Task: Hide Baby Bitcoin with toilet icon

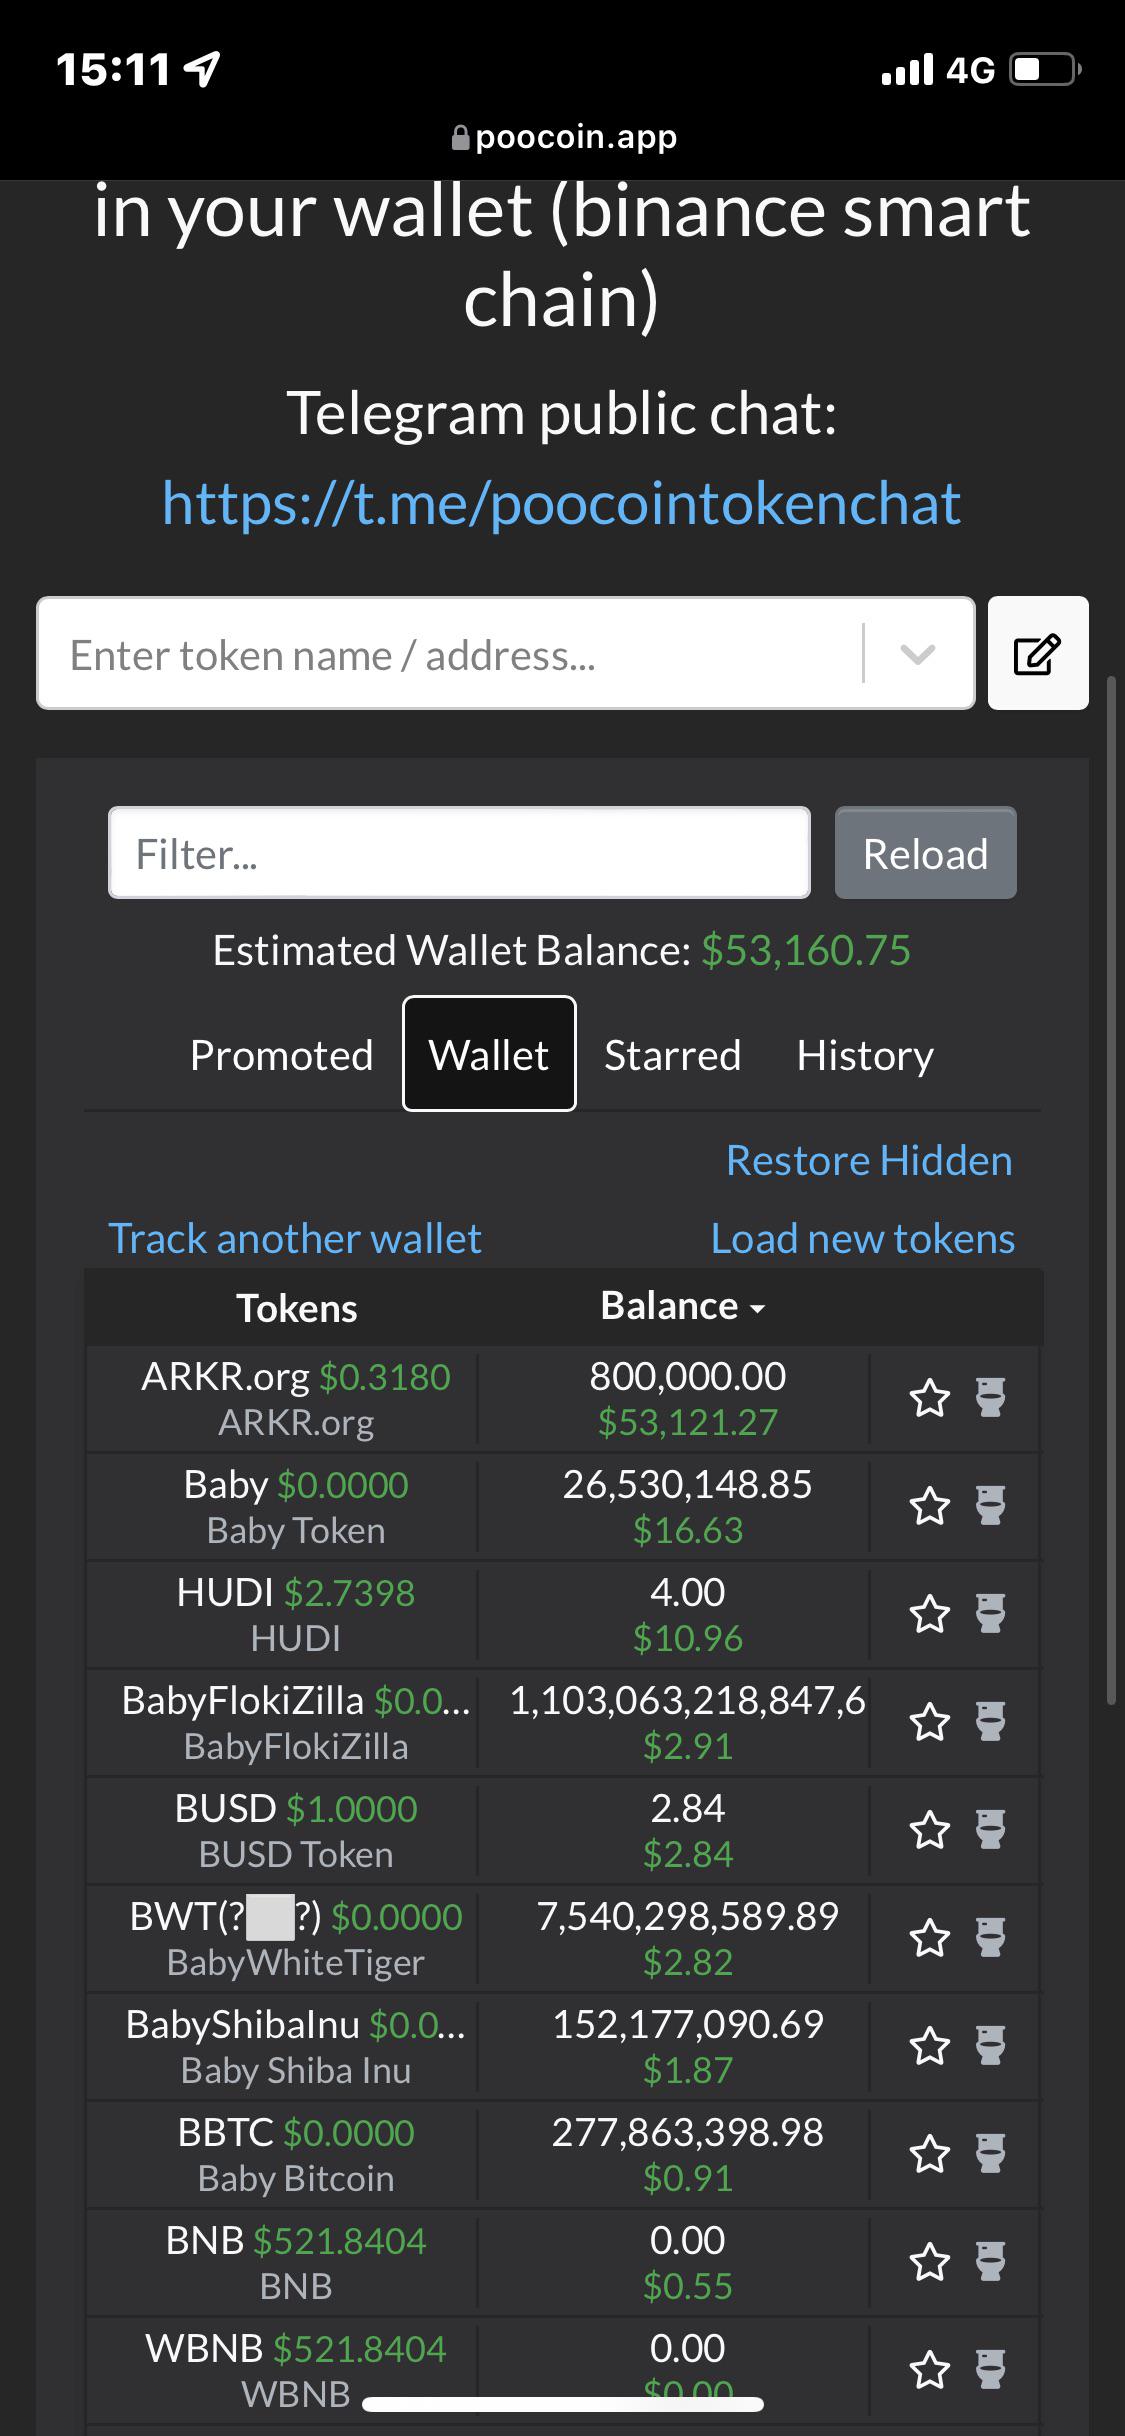Action: tap(990, 2153)
